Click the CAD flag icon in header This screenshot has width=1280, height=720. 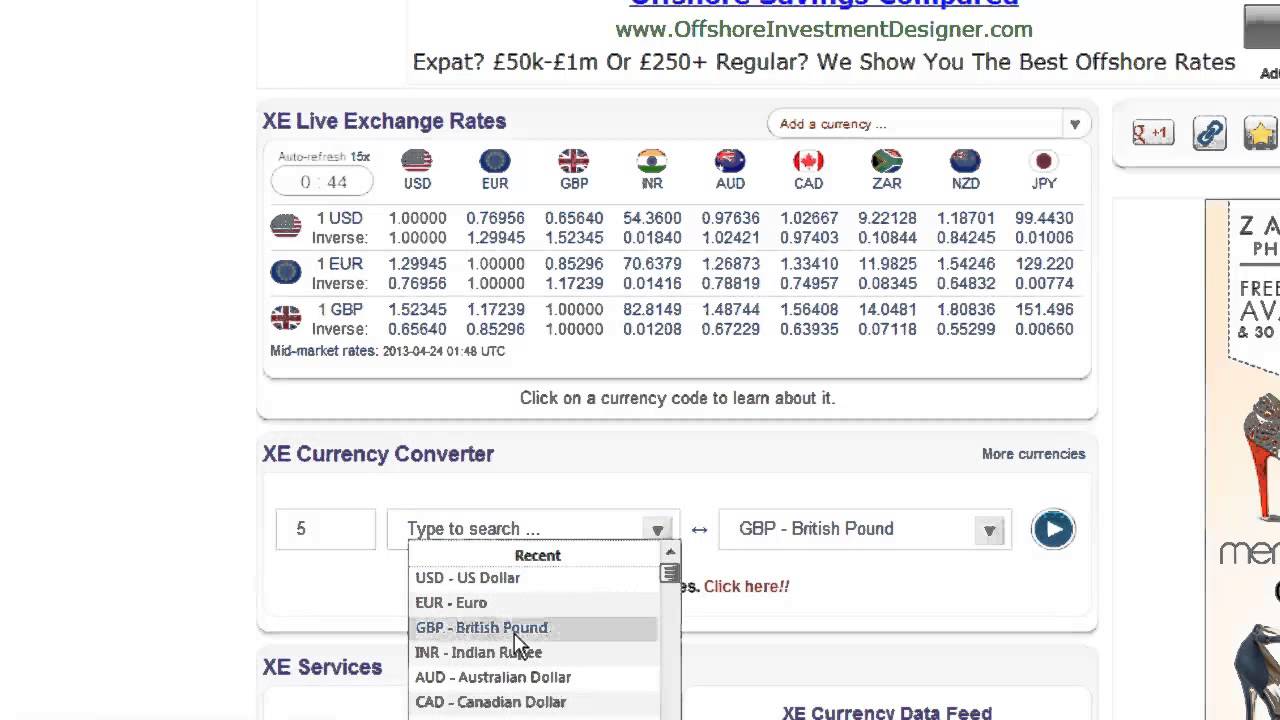pyautogui.click(x=808, y=161)
